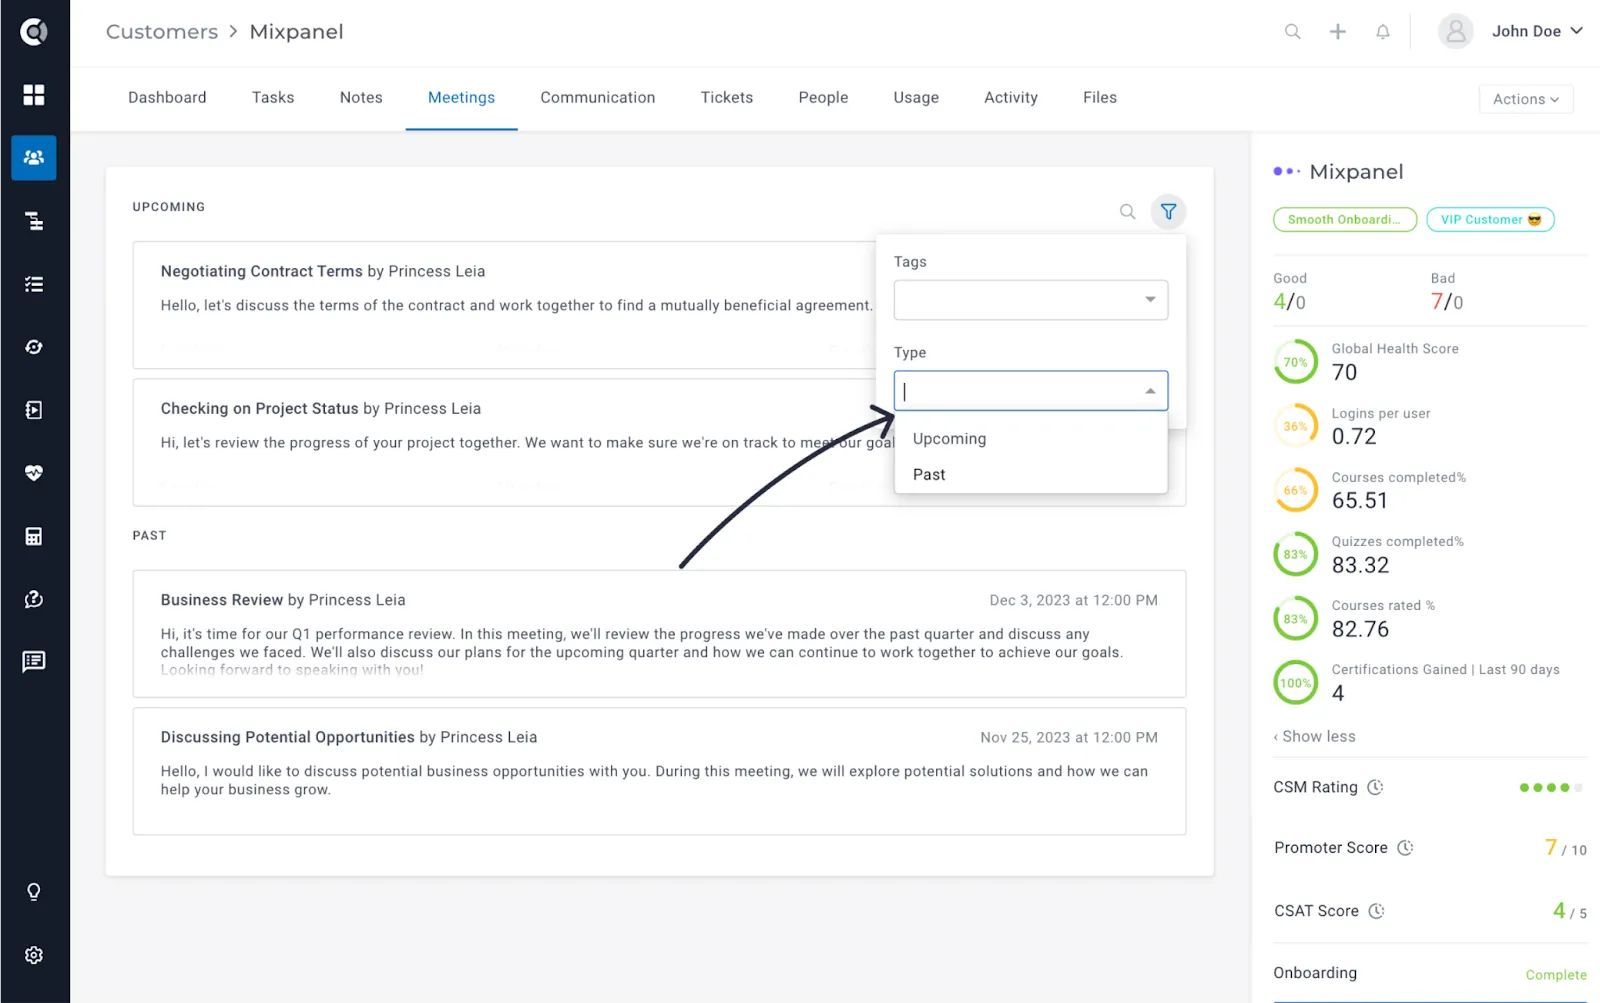1600x1003 pixels.
Task: Click the Global Health Score 70% ring
Action: pyautogui.click(x=1296, y=363)
